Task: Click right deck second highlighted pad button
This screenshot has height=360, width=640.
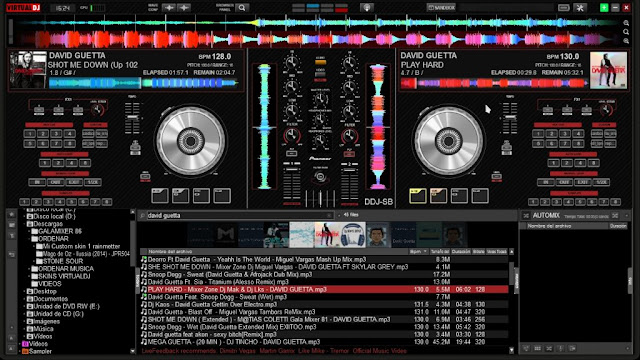Action: (438, 196)
